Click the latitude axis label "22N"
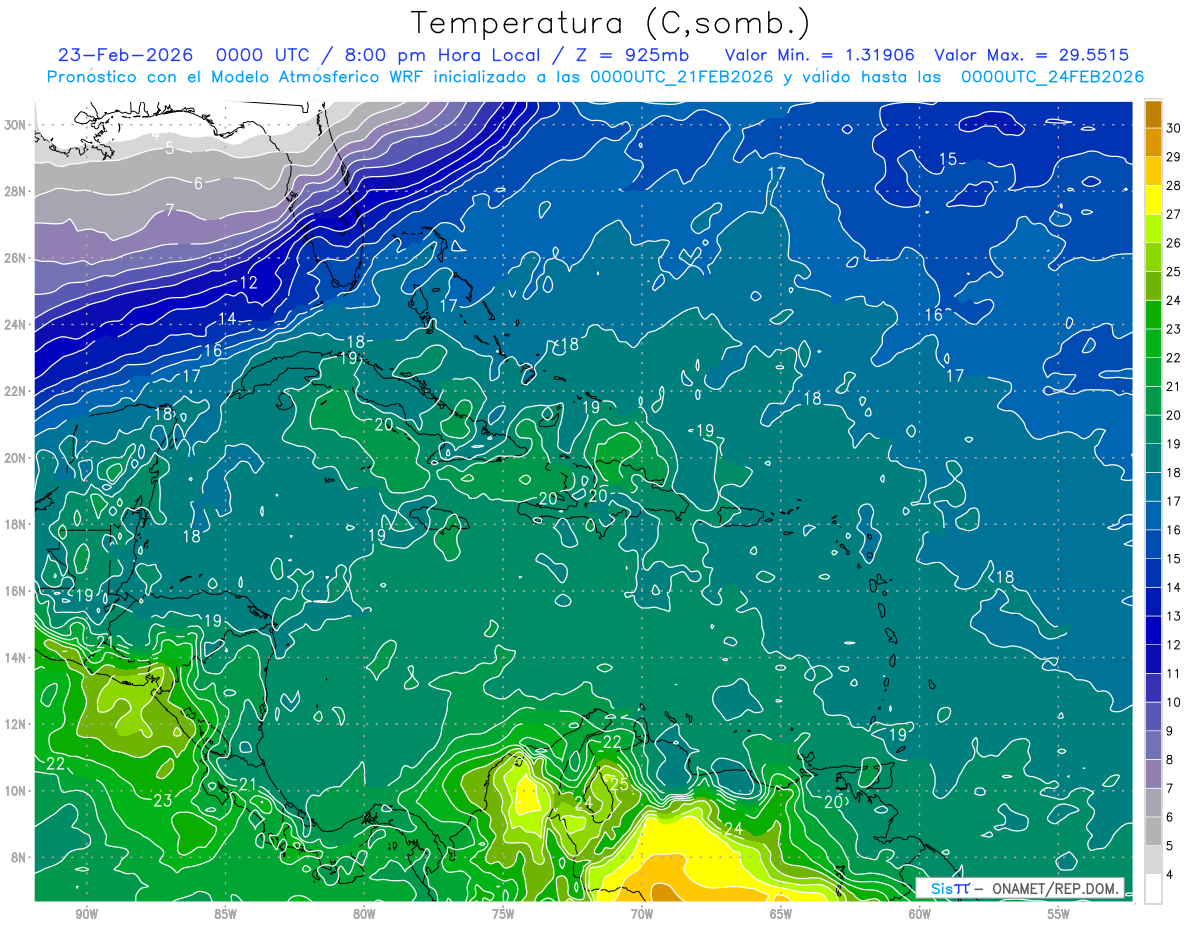This screenshot has height=927, width=1200. click(16, 391)
